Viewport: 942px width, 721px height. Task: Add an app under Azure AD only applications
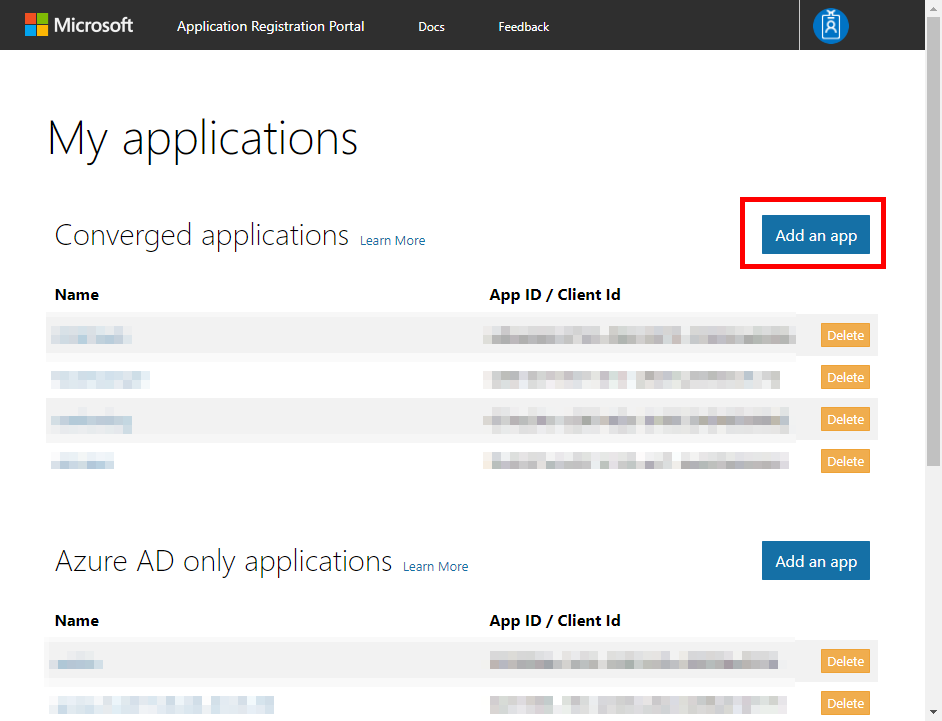click(x=815, y=561)
